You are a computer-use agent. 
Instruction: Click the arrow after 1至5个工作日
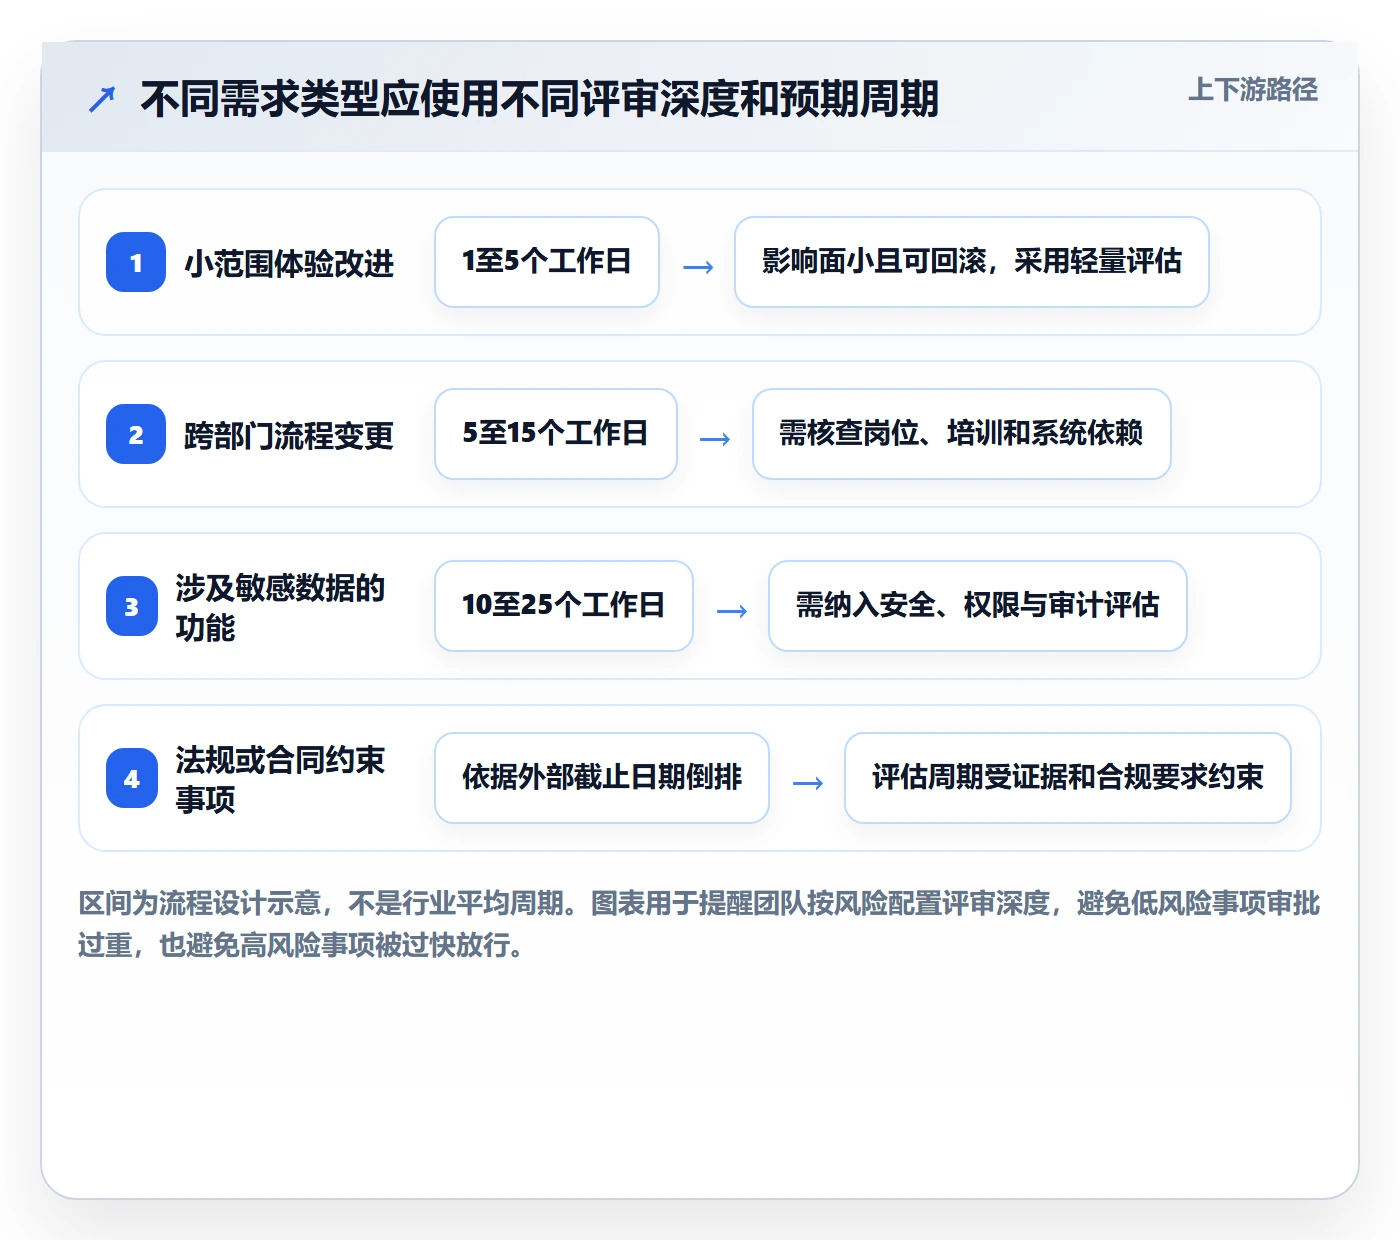coord(698,266)
